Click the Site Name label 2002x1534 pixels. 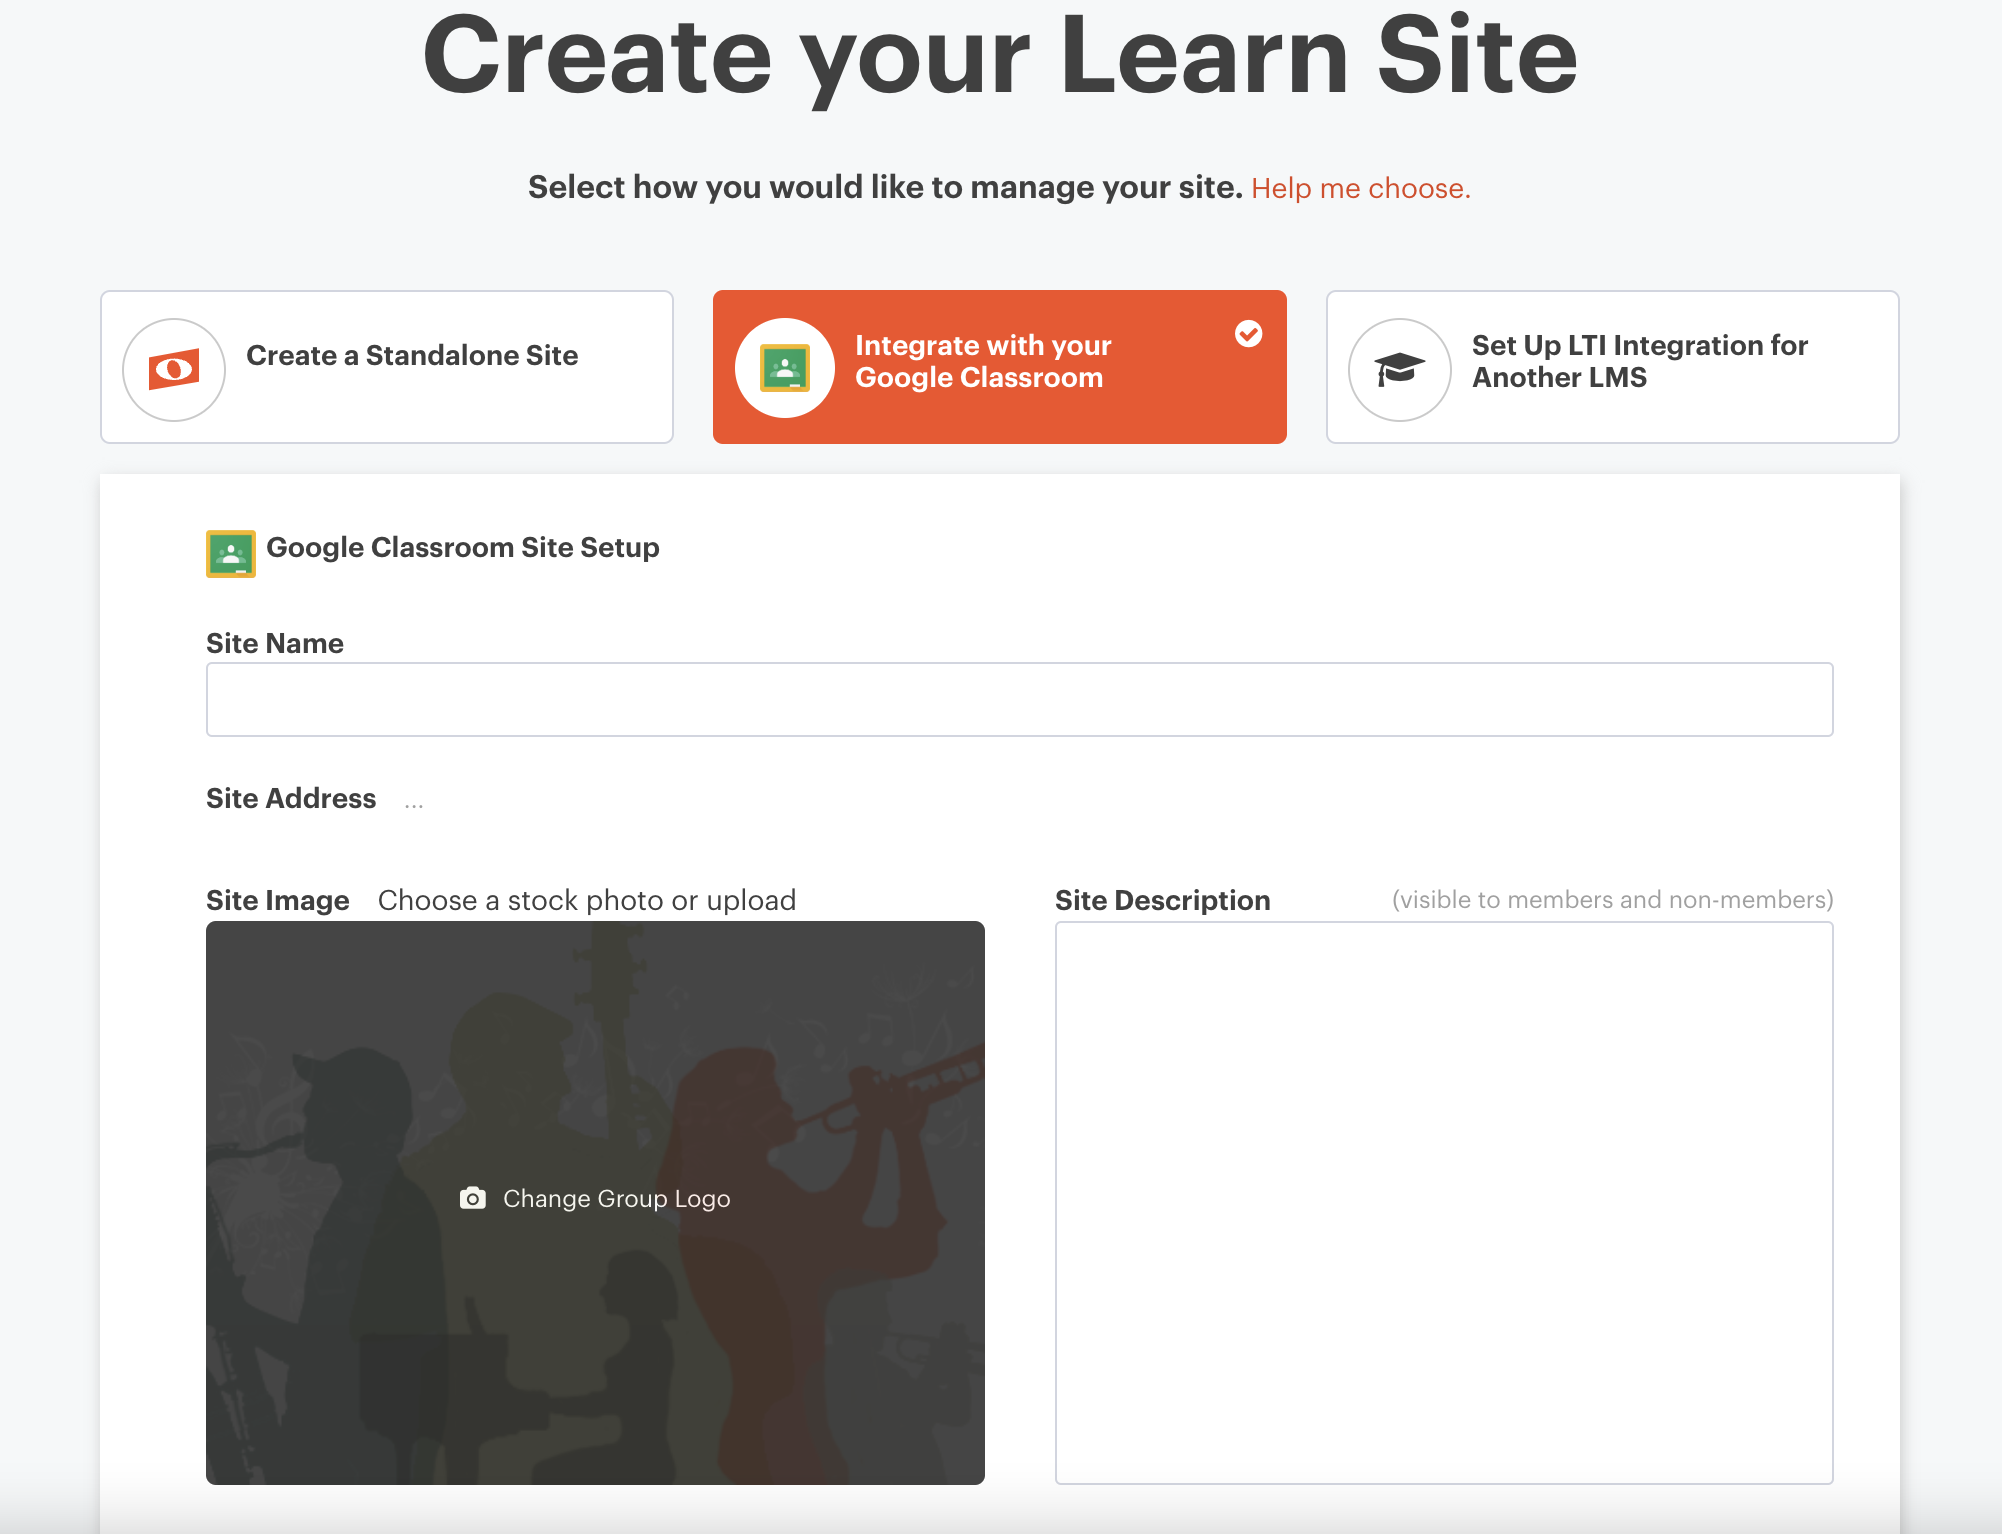coord(275,643)
